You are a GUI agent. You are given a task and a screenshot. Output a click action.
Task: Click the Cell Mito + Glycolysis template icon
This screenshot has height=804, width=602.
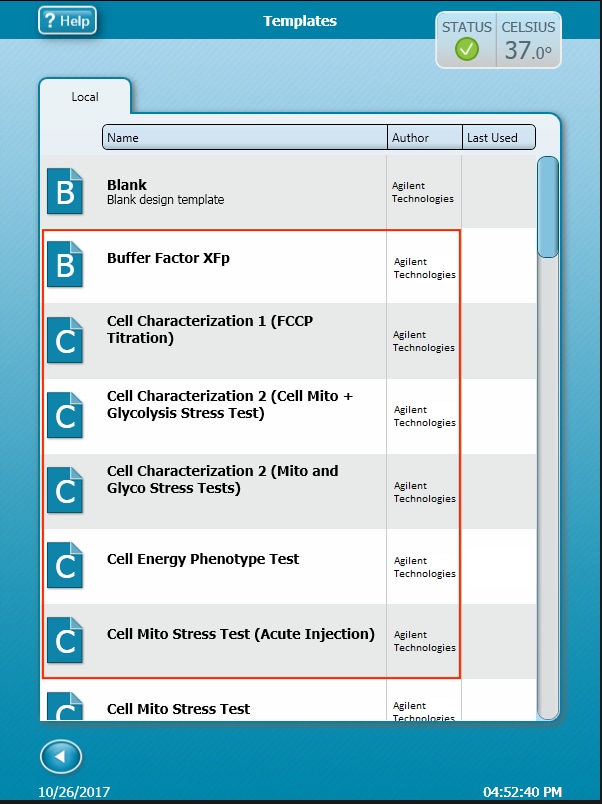coord(66,415)
